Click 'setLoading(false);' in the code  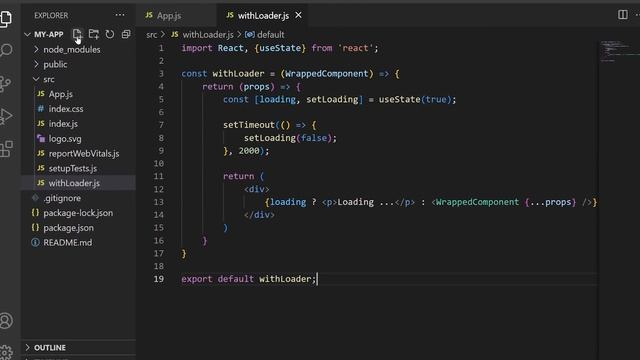tap(290, 138)
